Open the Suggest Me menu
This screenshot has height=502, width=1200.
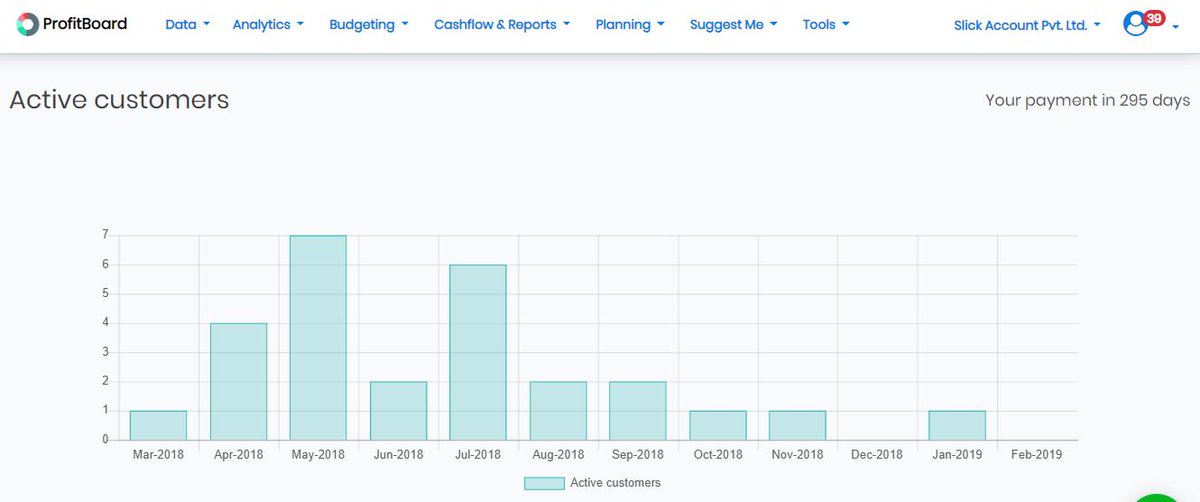(734, 24)
